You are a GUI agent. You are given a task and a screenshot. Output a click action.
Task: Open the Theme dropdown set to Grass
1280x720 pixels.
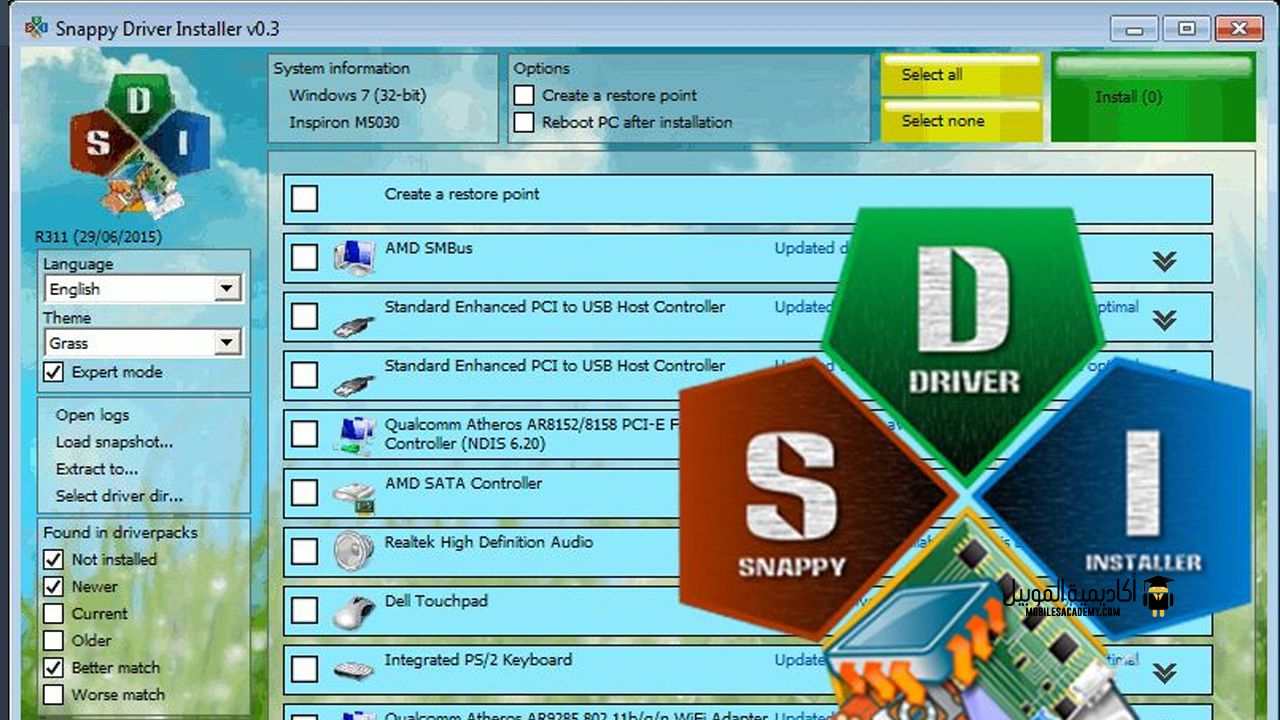click(228, 343)
